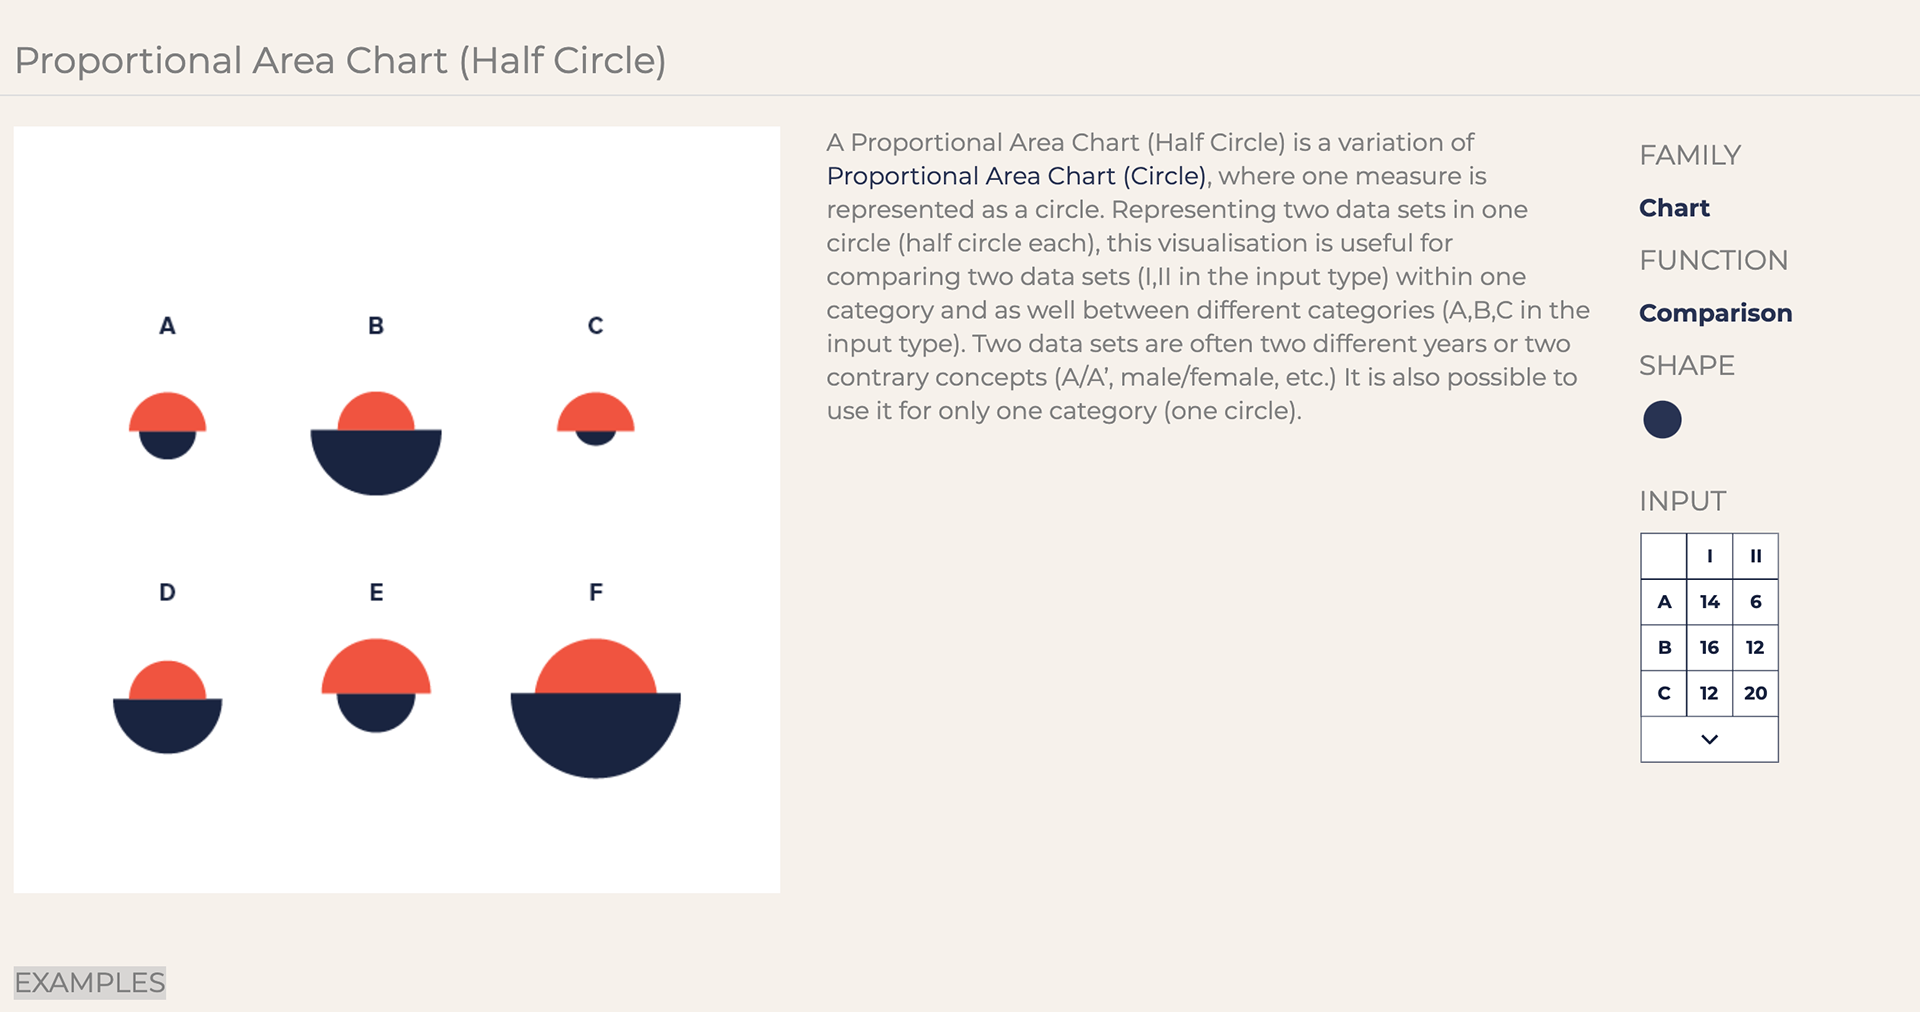Click the half-circle chart labeled A
This screenshot has height=1012, width=1920.
point(167,426)
